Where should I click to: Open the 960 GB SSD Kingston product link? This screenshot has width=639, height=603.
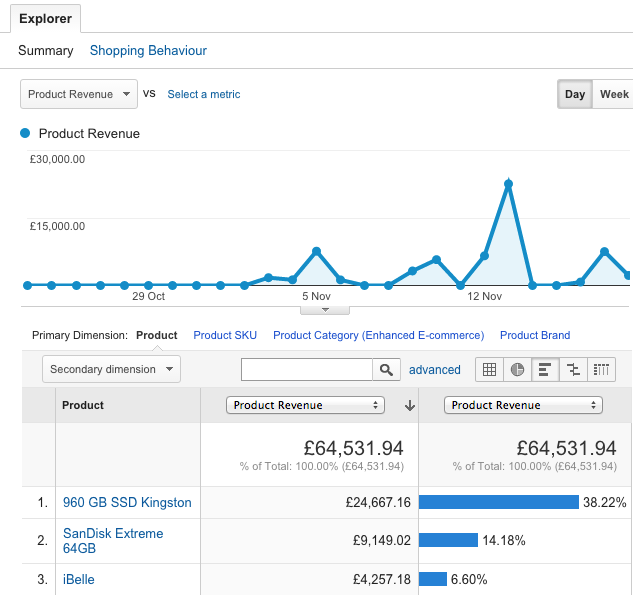tap(127, 503)
